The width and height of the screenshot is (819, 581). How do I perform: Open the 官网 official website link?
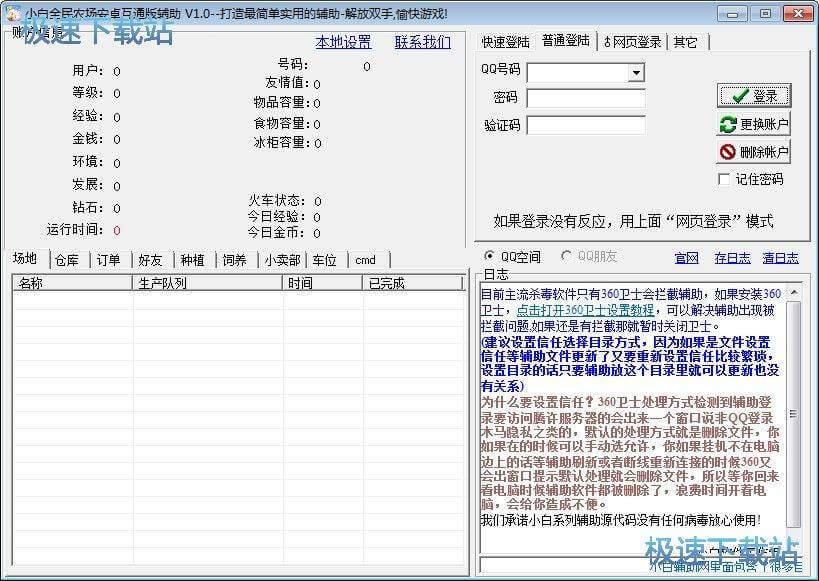(x=686, y=257)
